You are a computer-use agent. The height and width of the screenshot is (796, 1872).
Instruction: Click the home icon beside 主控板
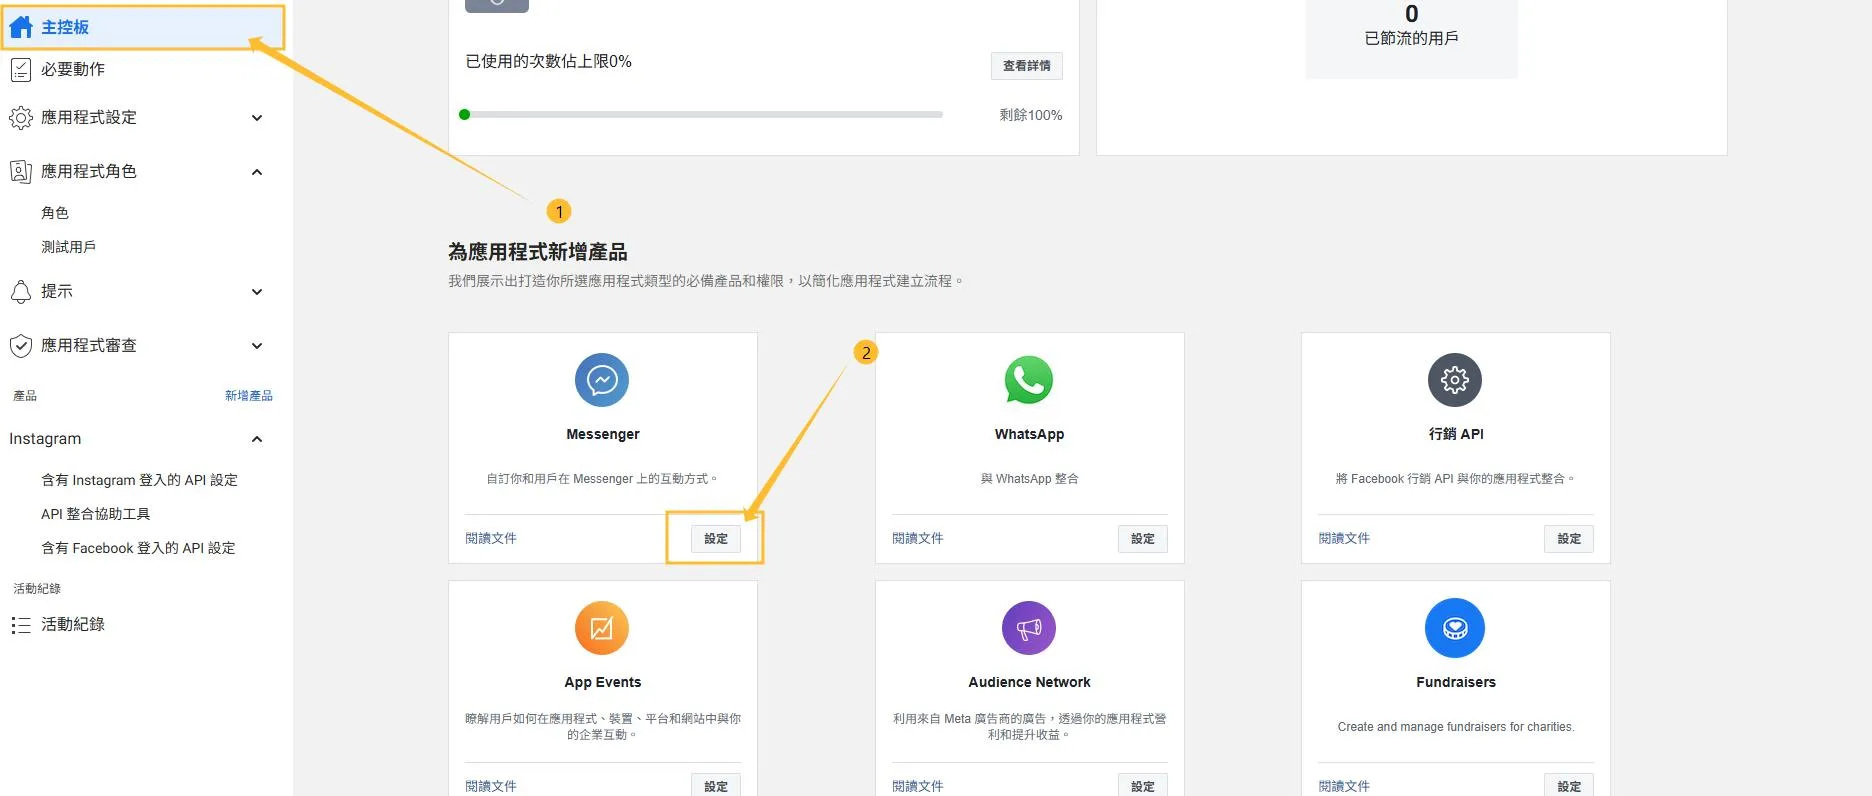click(21, 27)
